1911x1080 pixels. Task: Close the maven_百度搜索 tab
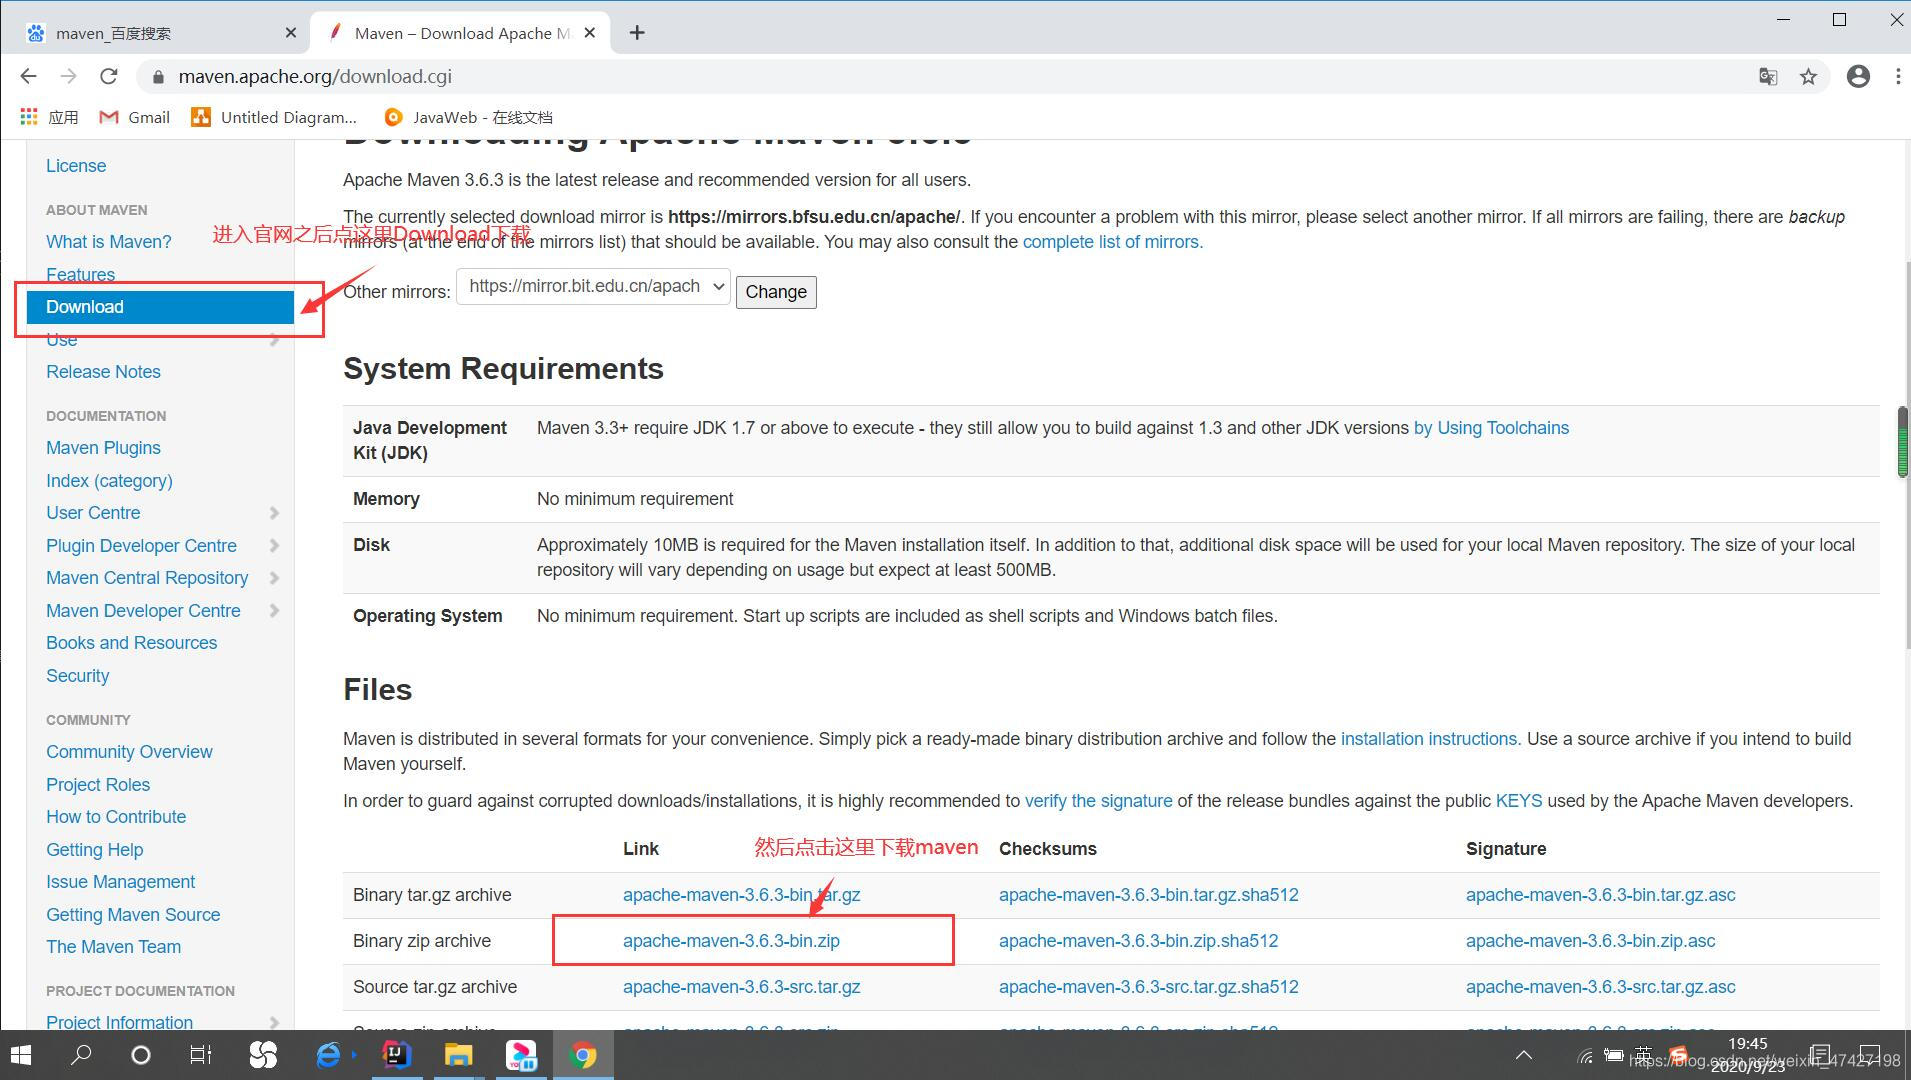[x=290, y=33]
